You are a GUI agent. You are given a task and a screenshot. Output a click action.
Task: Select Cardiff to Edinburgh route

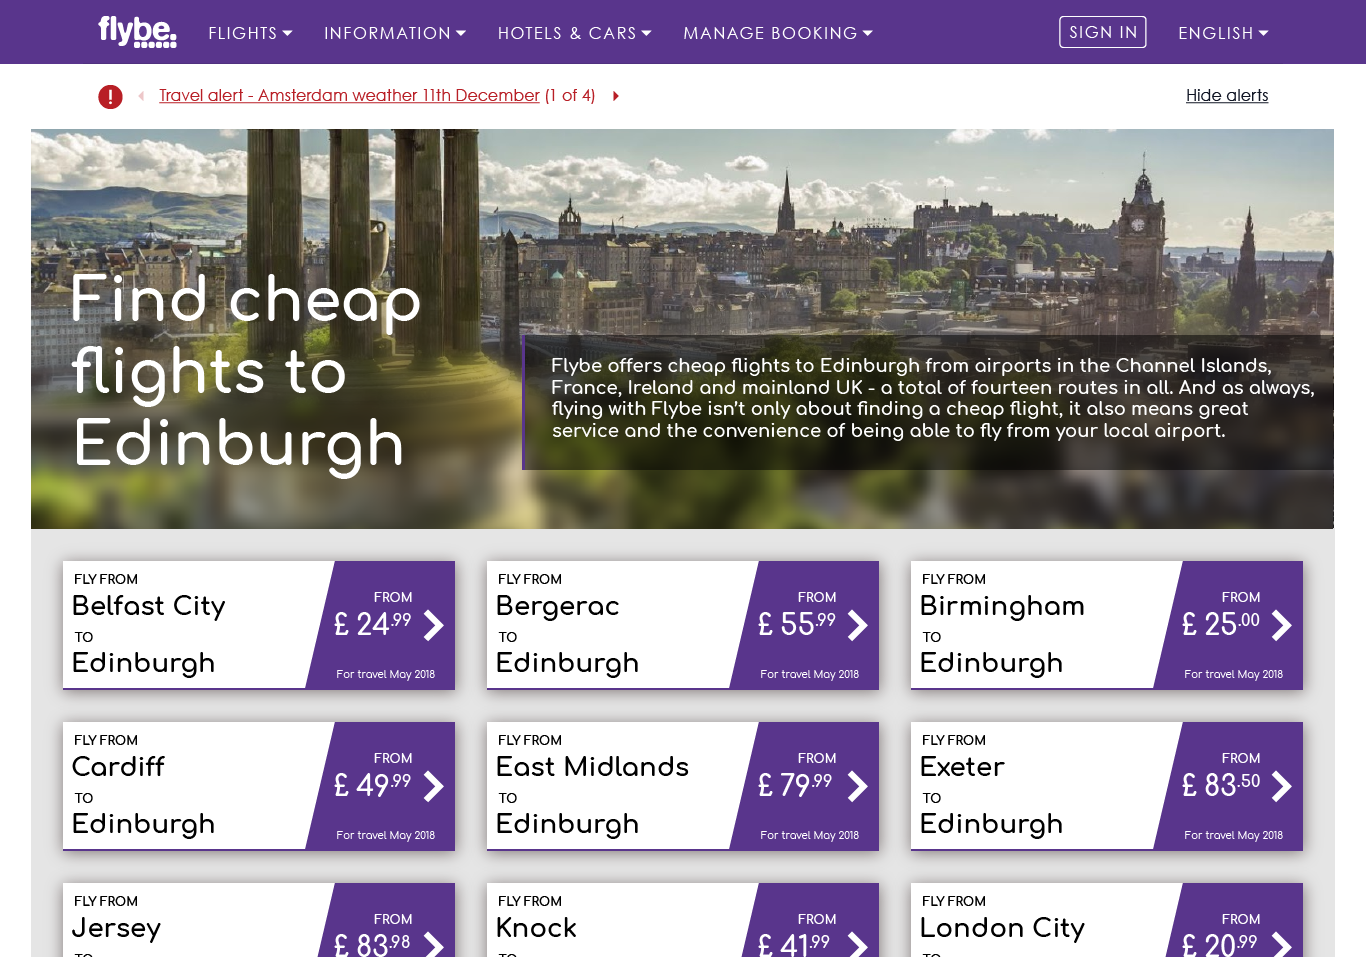[259, 786]
